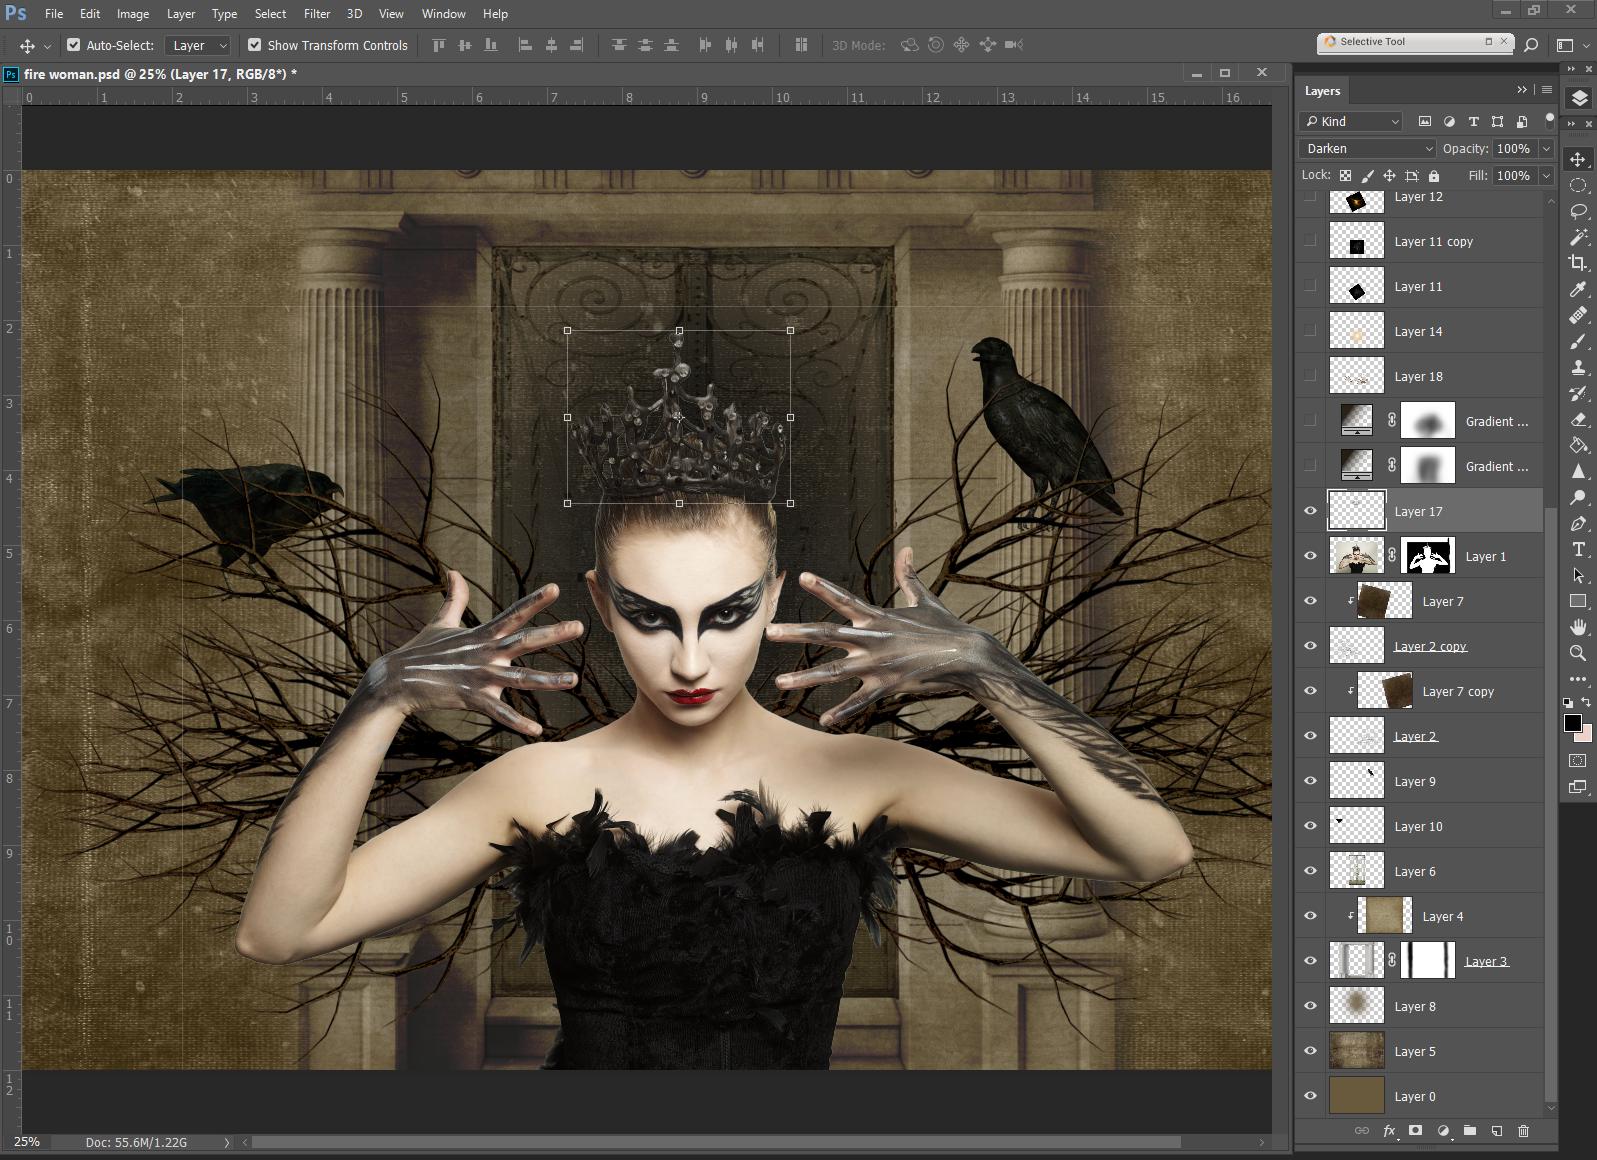The image size is (1597, 1160).
Task: Uncheck the Auto-Select checkbox
Action: point(74,45)
